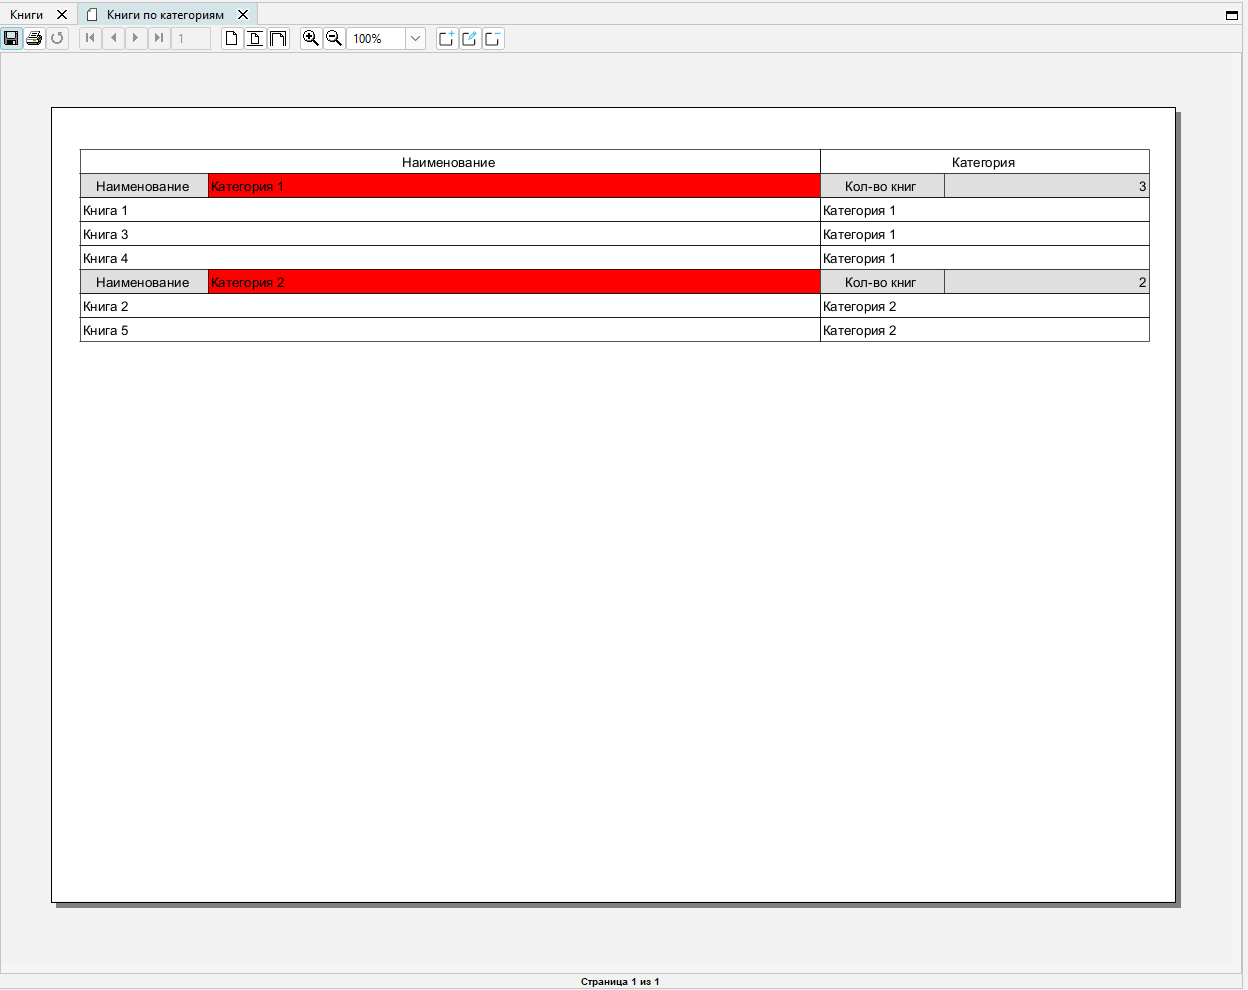Image resolution: width=1248 pixels, height=990 pixels.
Task: Click the Save report icon
Action: tap(11, 38)
